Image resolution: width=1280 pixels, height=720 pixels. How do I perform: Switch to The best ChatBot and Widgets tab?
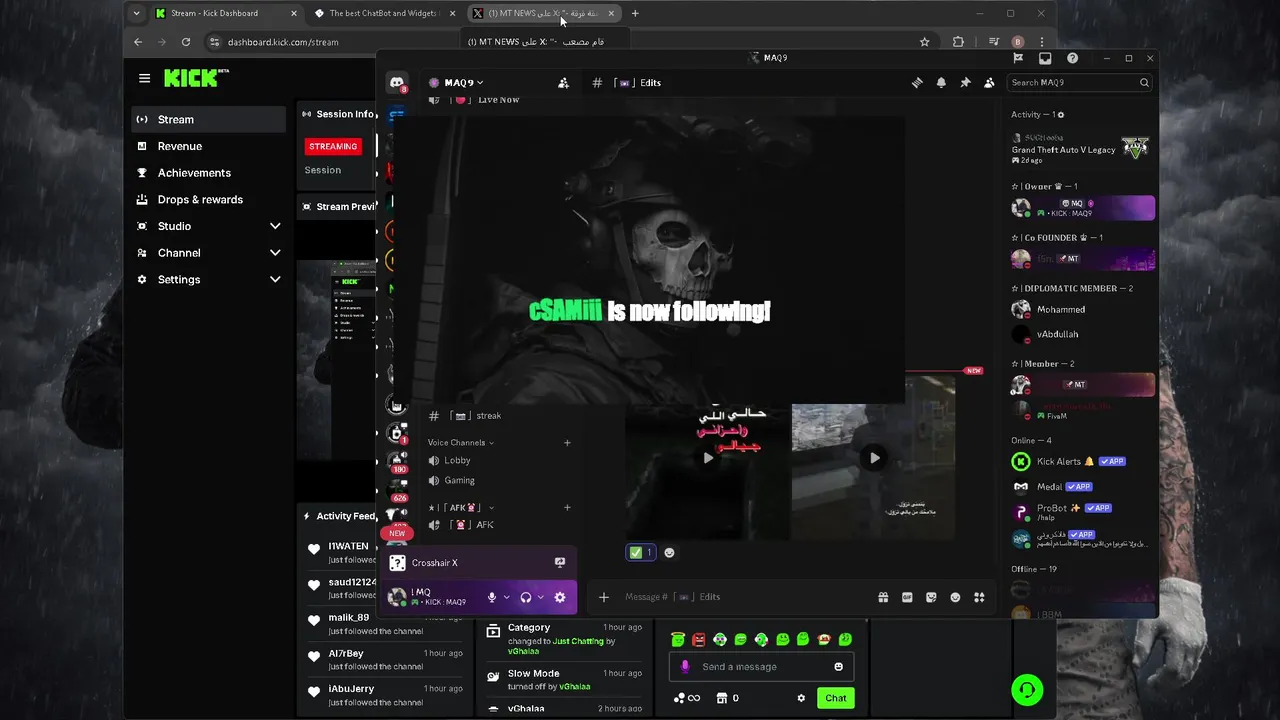385,13
